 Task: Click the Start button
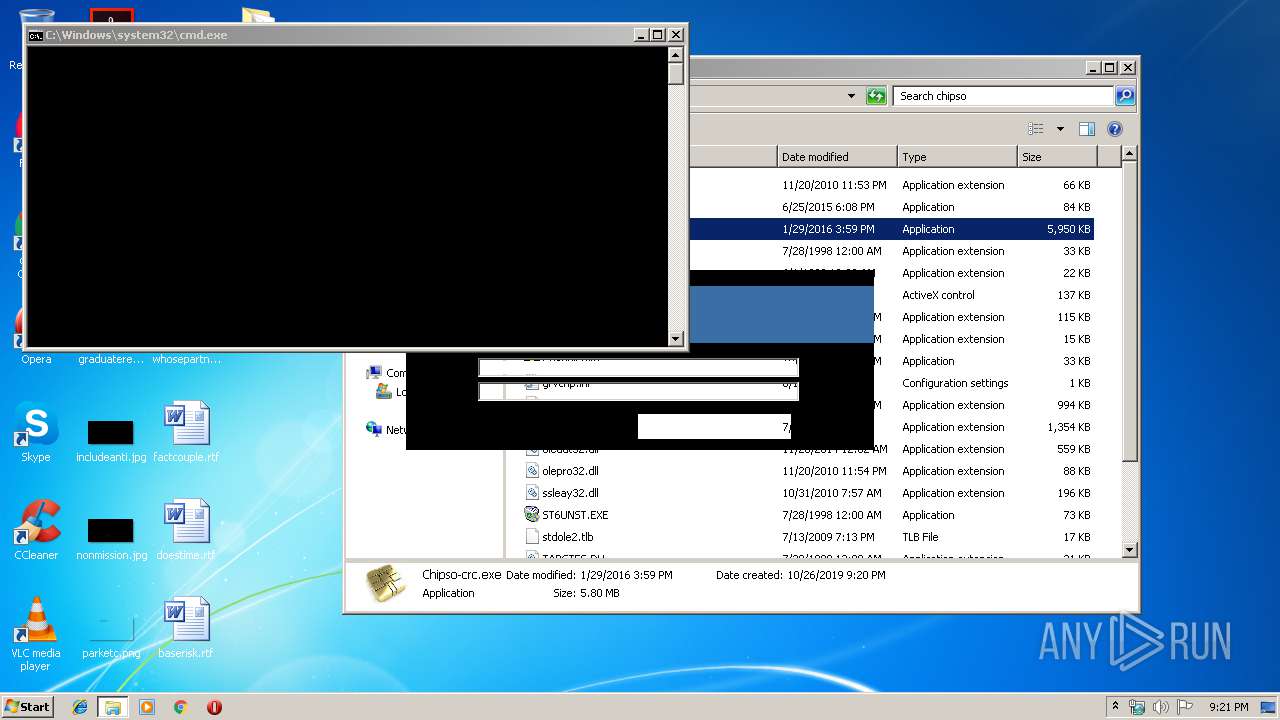coord(28,706)
